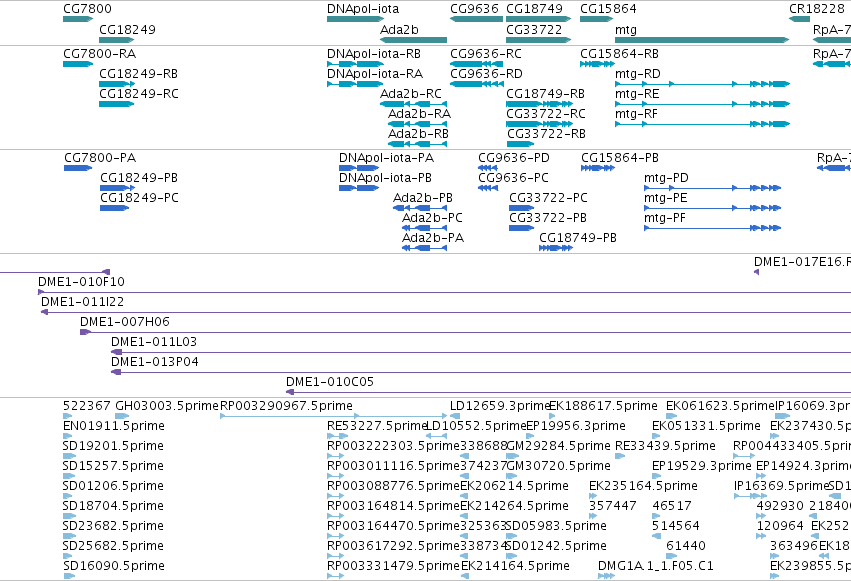Select transcript Ada2b-RC
This screenshot has width=851, height=581.
coord(411,94)
